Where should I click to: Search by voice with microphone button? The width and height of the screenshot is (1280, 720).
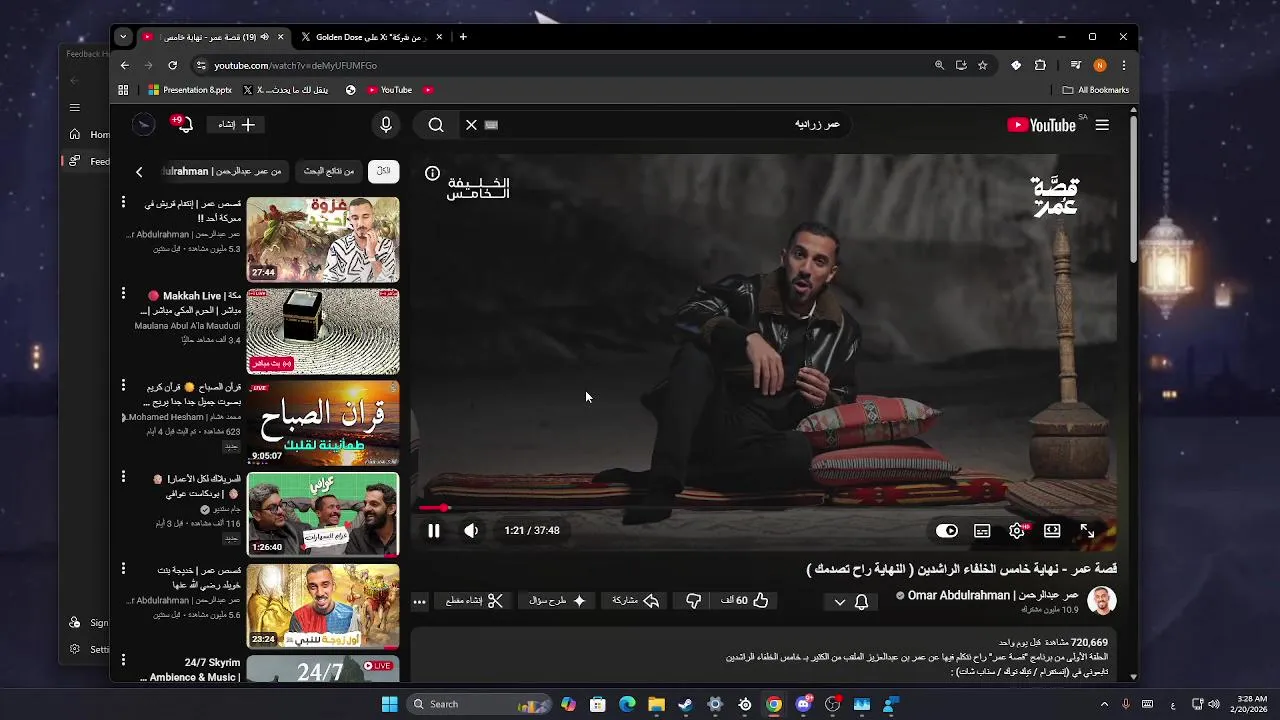386,125
